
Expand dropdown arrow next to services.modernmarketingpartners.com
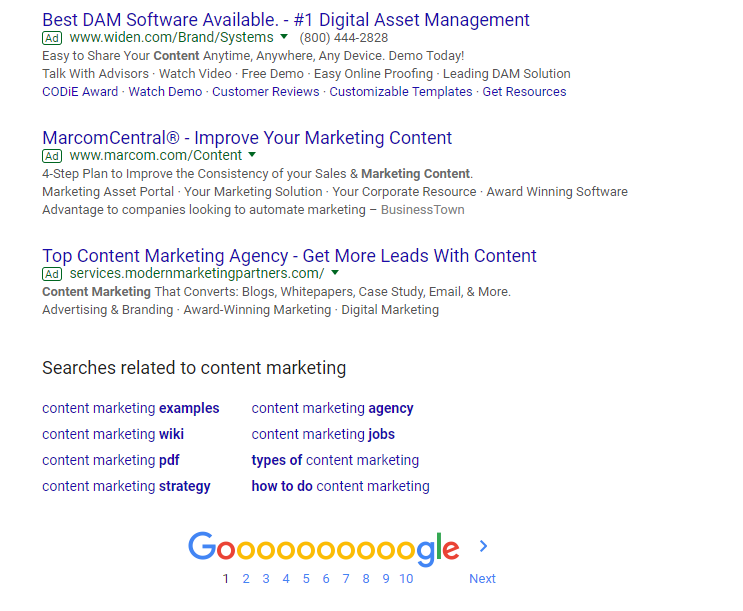(335, 273)
